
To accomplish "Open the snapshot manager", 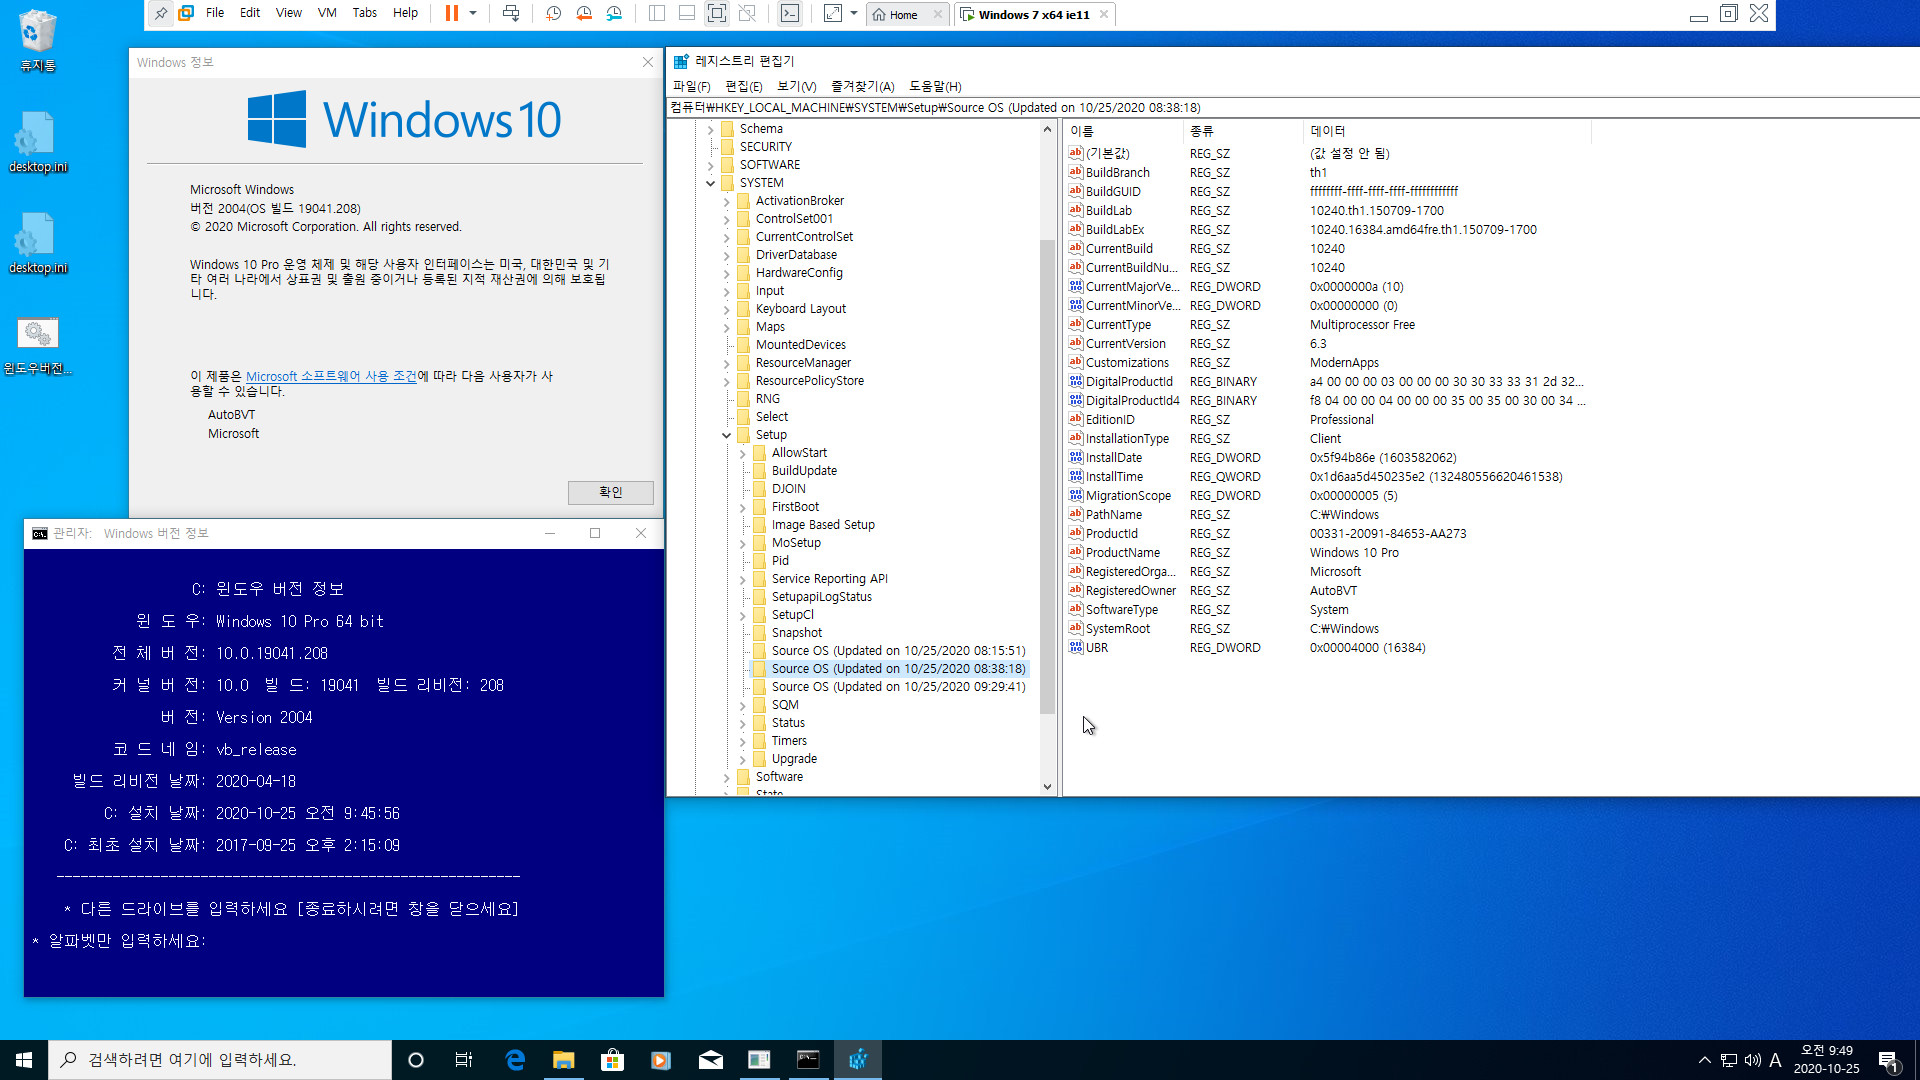I will [x=614, y=13].
